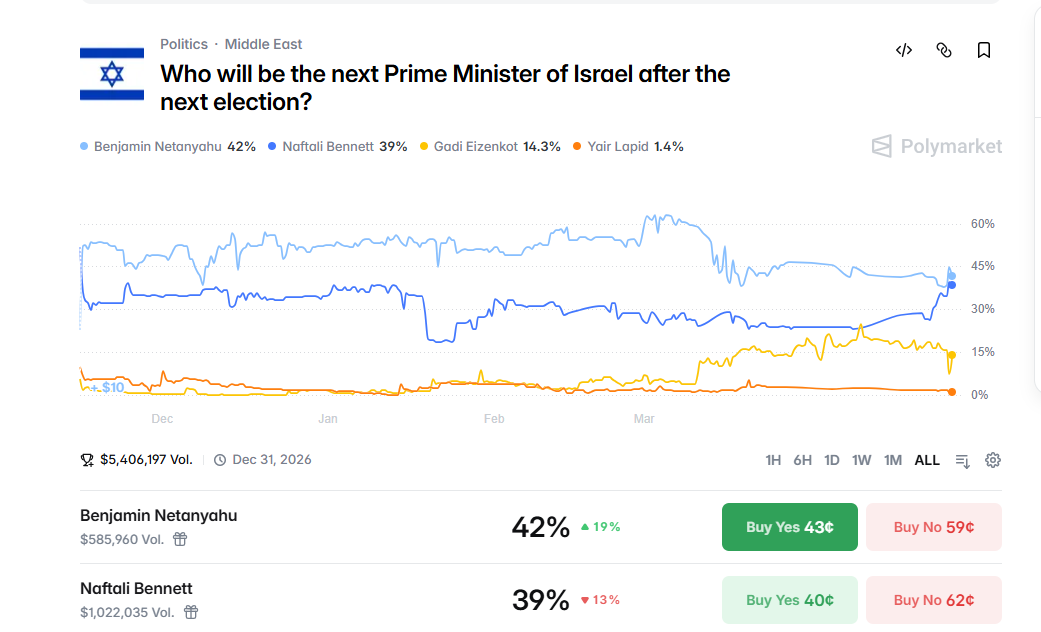Show the 1D chart range

pos(832,460)
